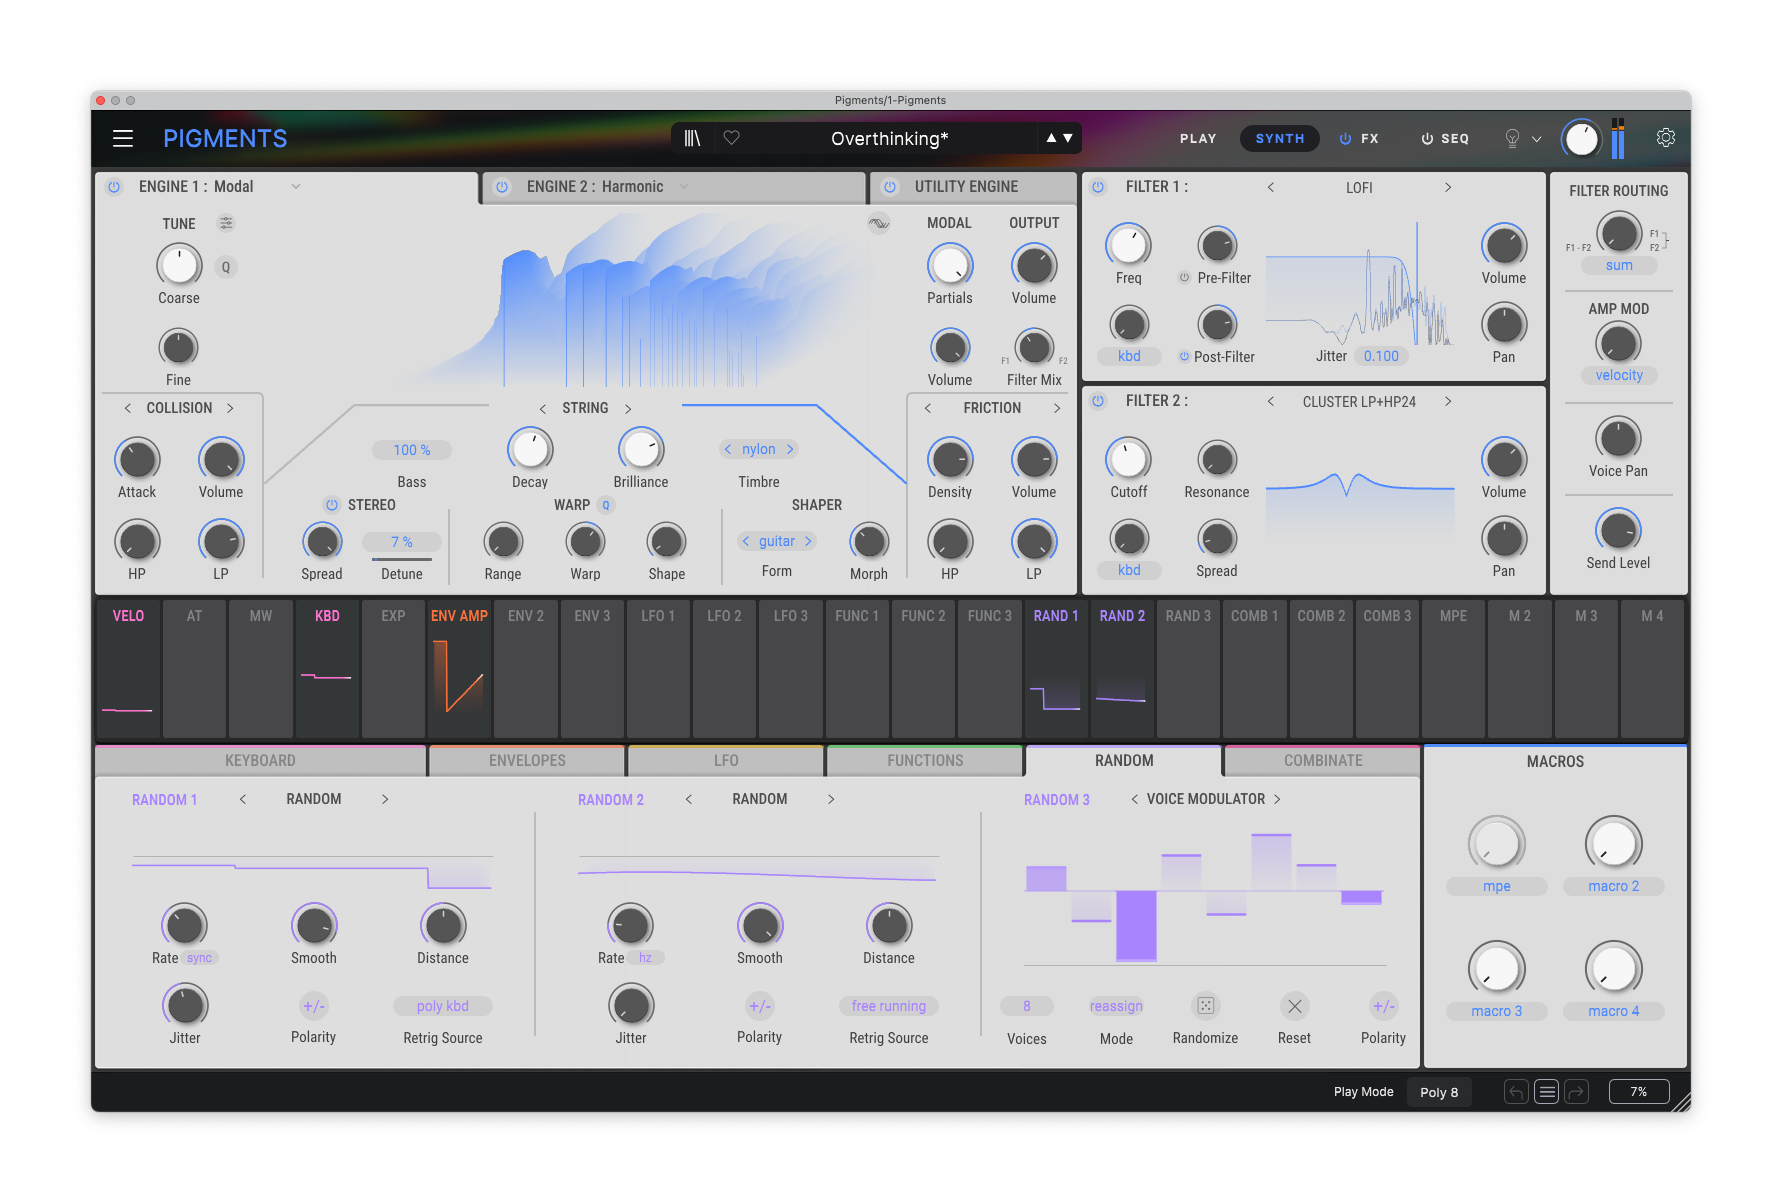Screen dimensions: 1782x1203
Task: Click the PLAY view button
Action: click(1197, 139)
